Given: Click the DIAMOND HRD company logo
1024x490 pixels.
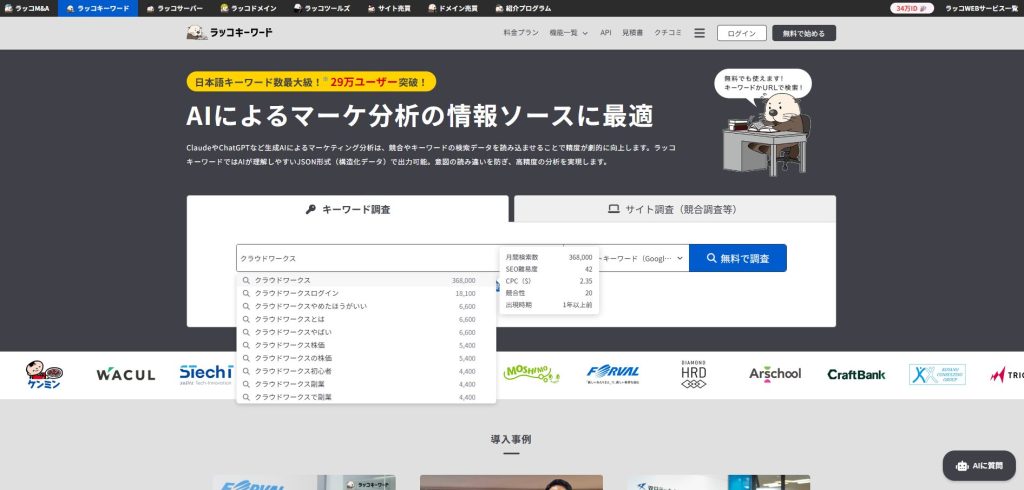Looking at the screenshot, I should pos(694,374).
